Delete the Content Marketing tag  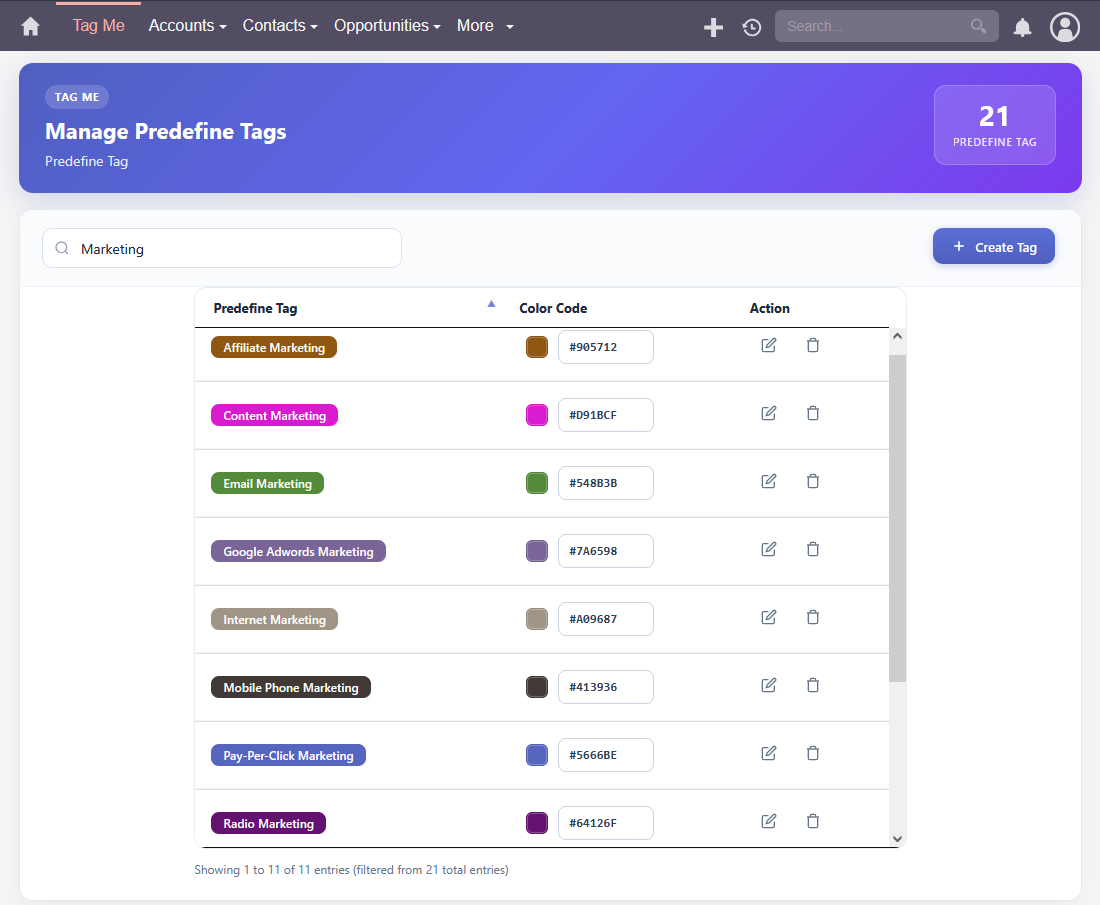click(812, 413)
